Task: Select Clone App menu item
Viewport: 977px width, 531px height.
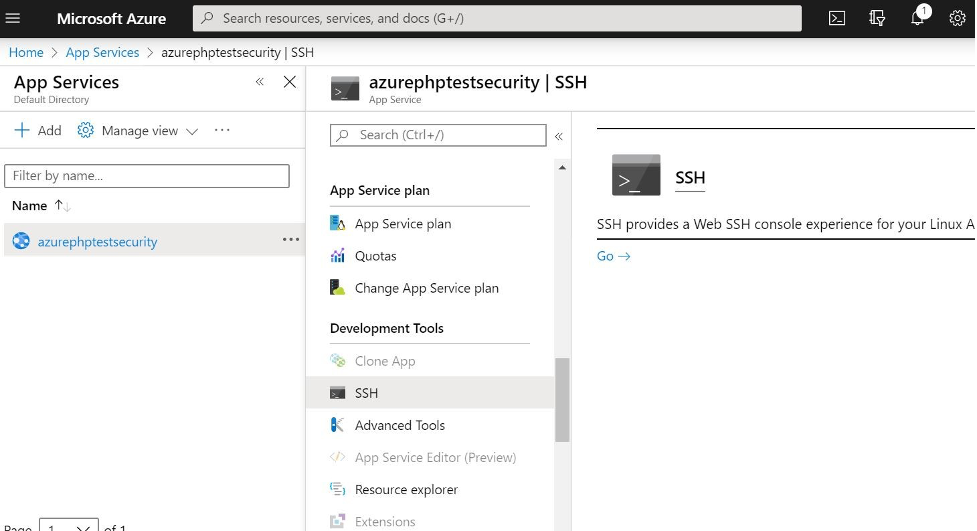Action: pos(385,361)
